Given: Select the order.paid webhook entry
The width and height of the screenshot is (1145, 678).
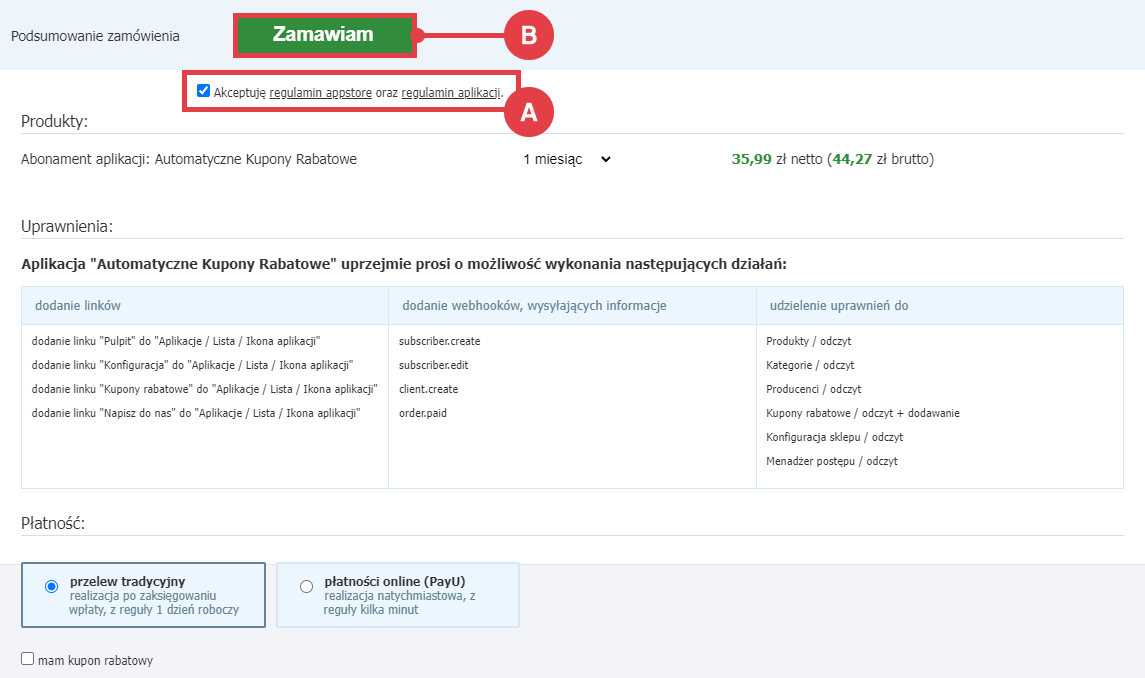Looking at the screenshot, I should click(425, 413).
